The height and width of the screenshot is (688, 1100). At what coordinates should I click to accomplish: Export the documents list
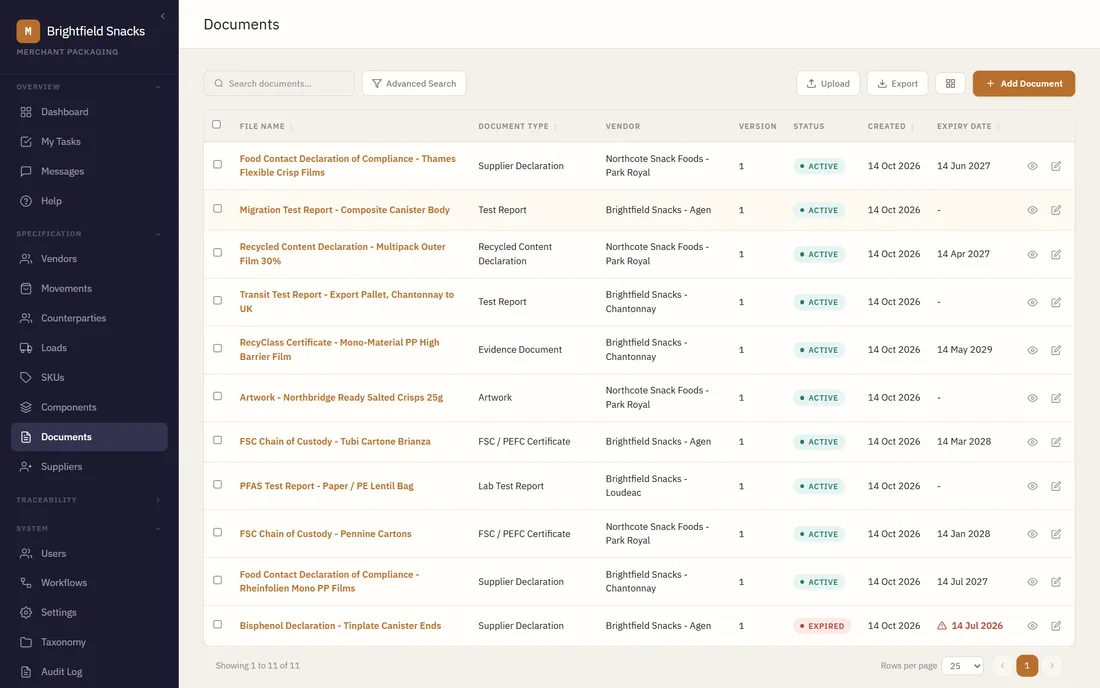coord(897,83)
